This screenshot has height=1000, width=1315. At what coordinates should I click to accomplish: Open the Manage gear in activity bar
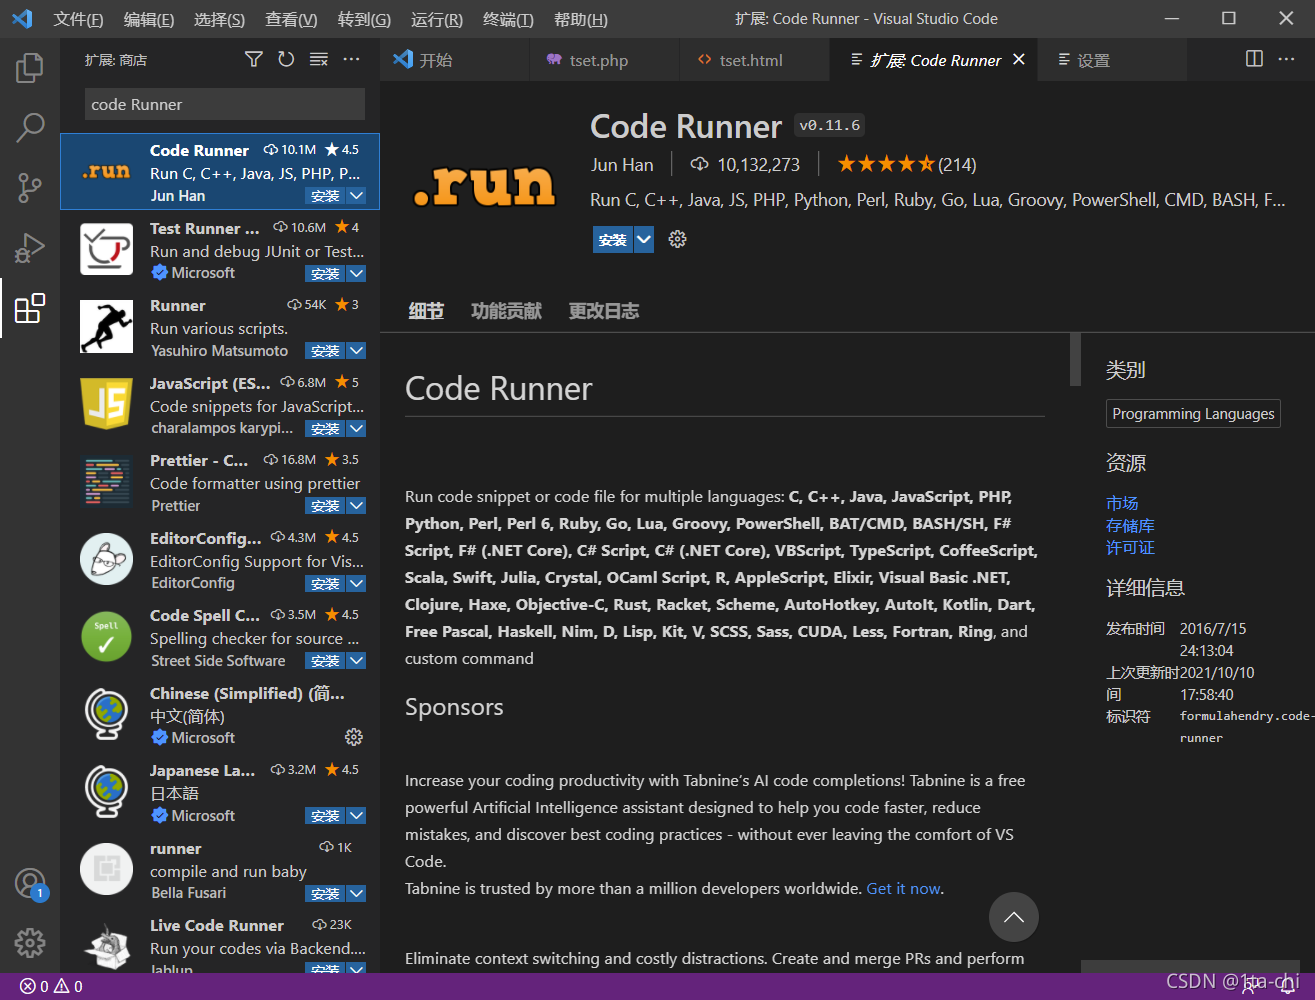coord(30,942)
